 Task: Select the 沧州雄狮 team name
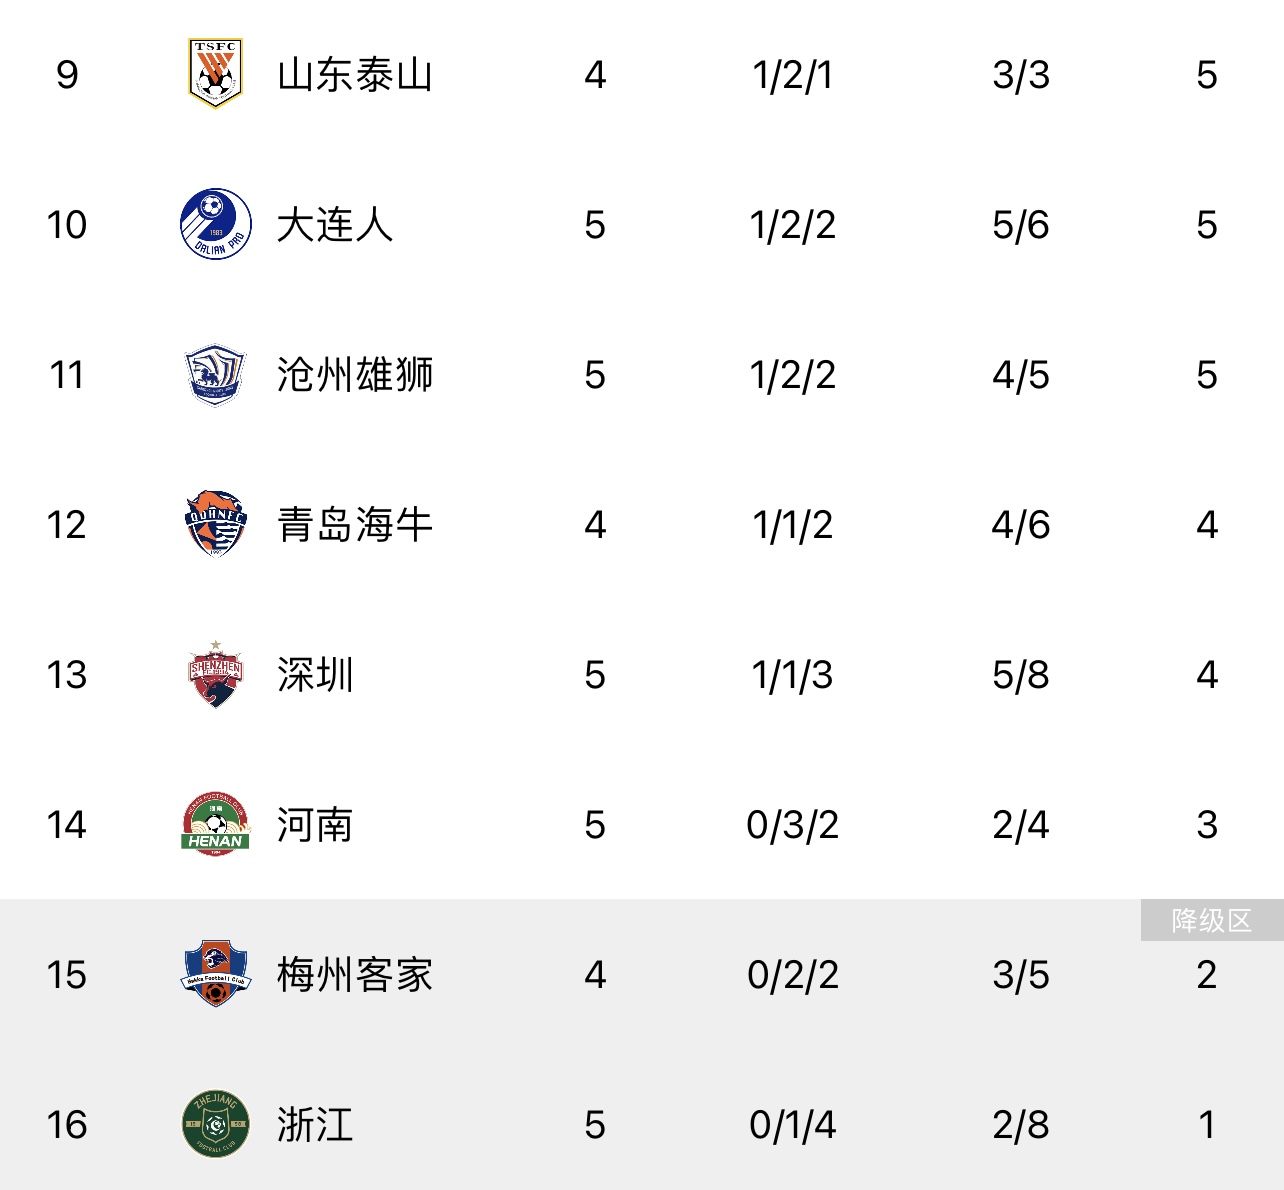pos(355,375)
